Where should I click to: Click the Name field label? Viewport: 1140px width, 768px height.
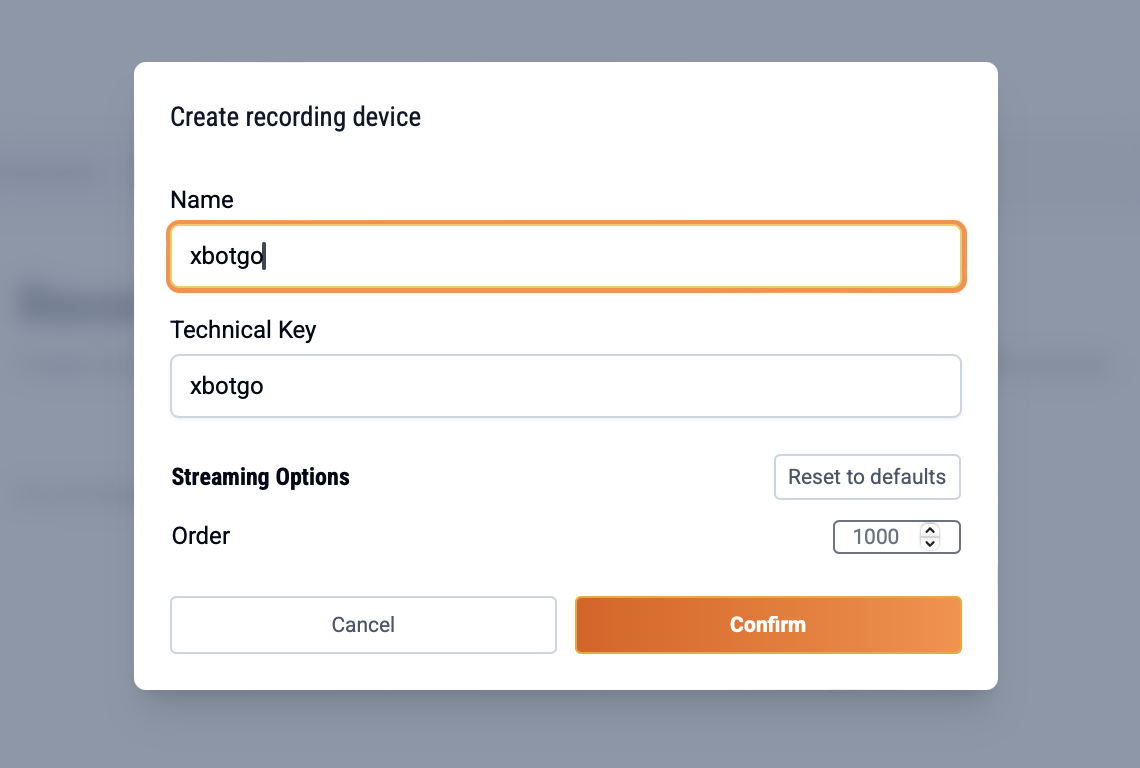pyautogui.click(x=202, y=200)
